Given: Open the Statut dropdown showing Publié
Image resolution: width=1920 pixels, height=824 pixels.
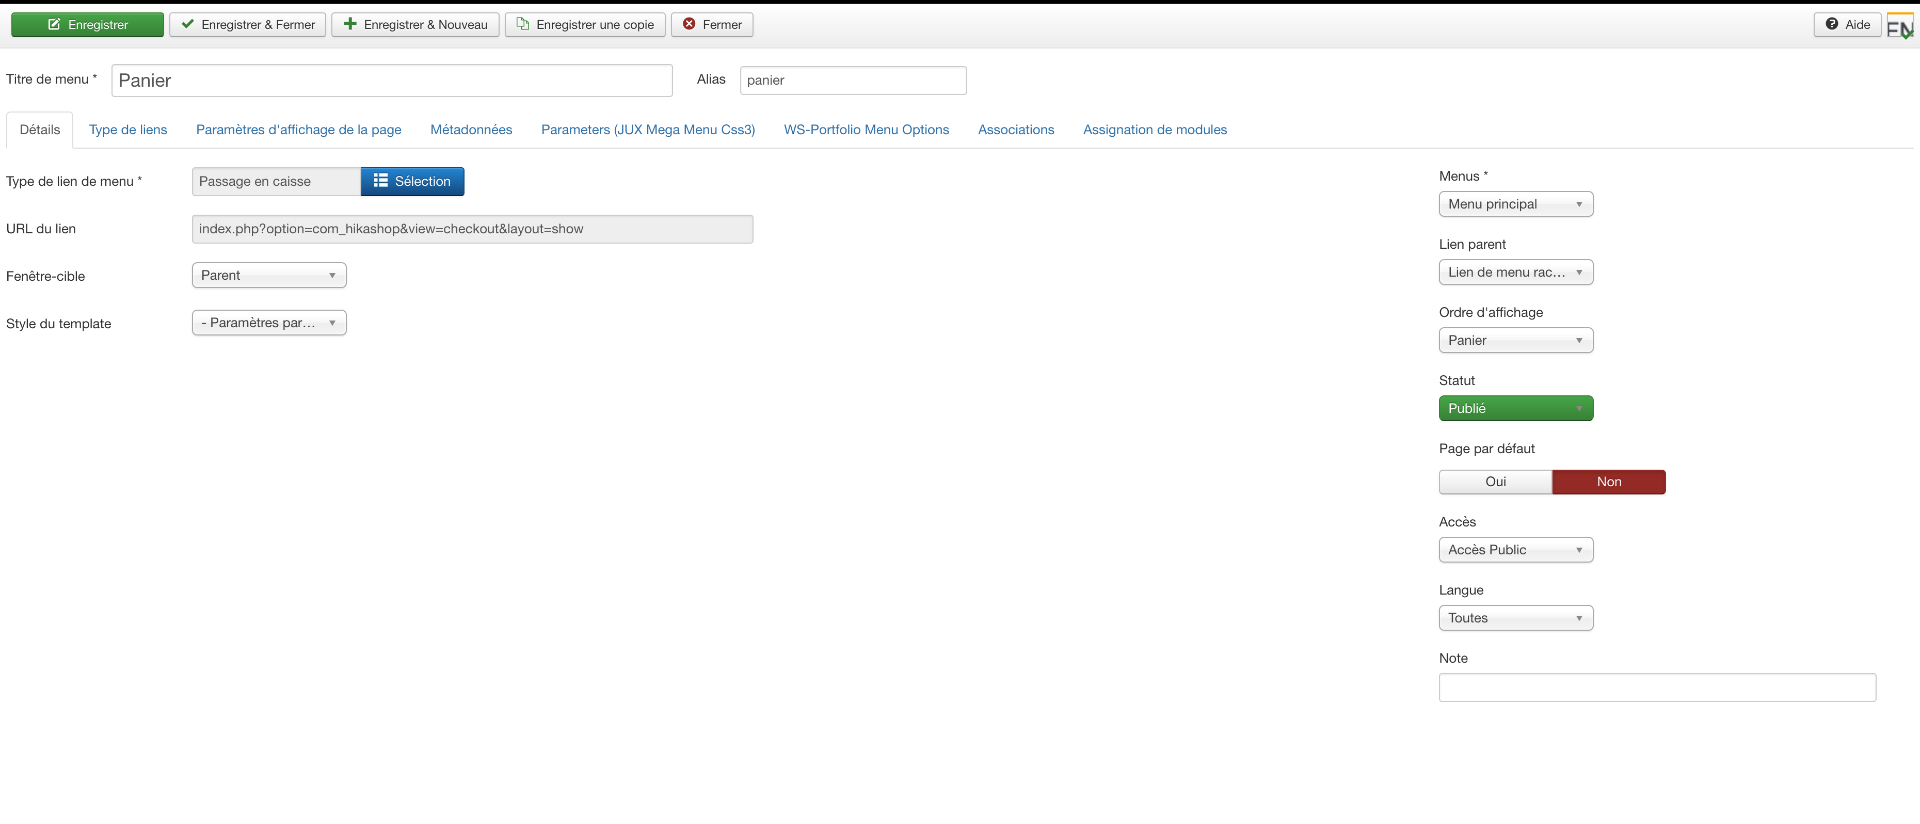Looking at the screenshot, I should click(x=1516, y=408).
